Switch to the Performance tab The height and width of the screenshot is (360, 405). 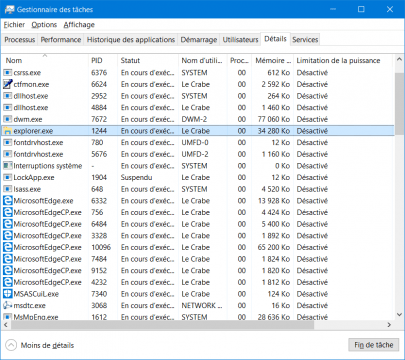click(x=61, y=40)
